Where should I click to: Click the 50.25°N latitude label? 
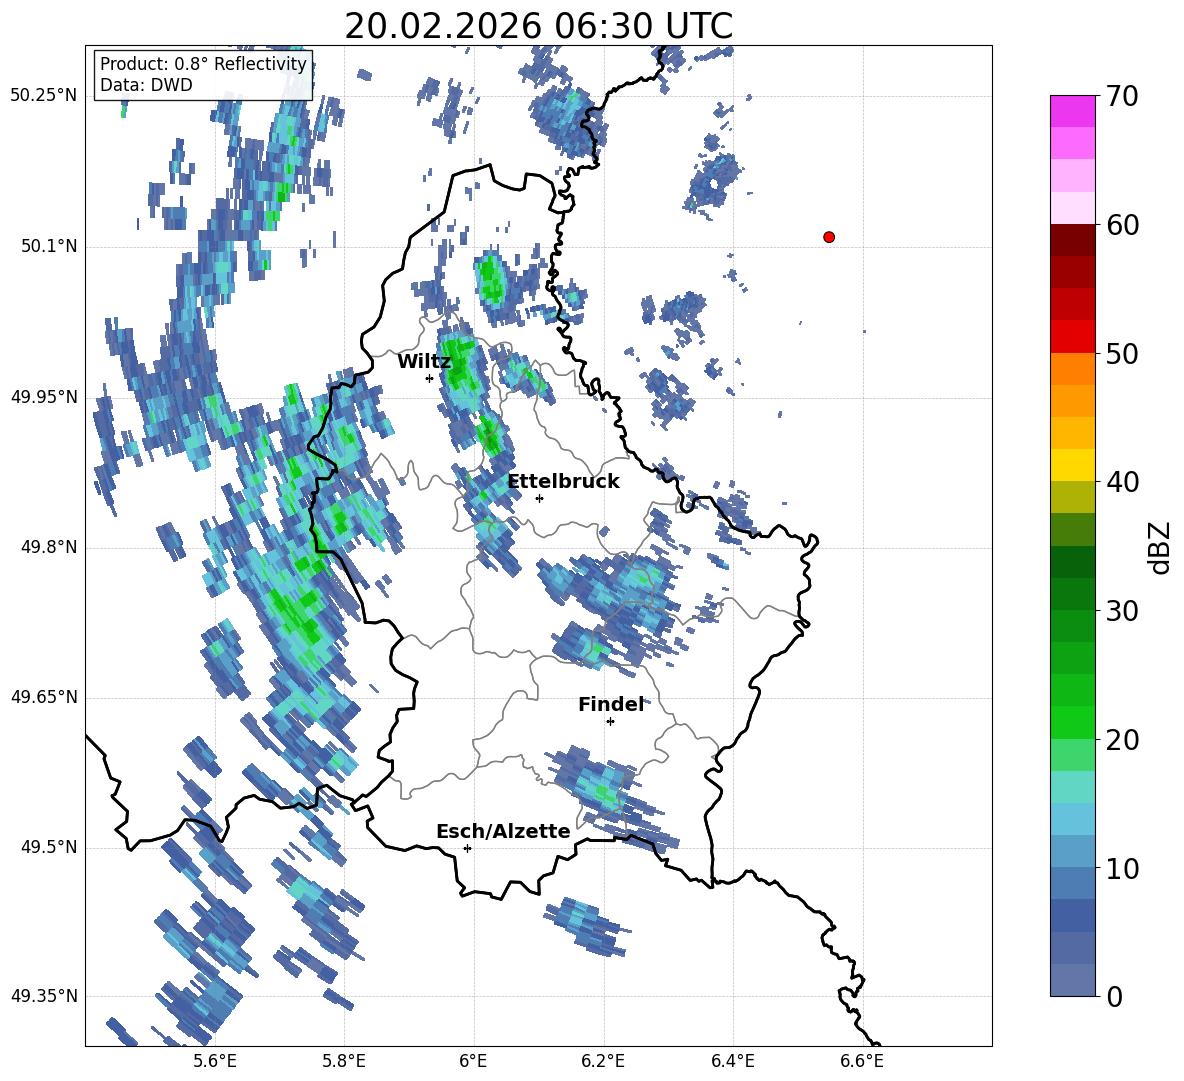(44, 96)
